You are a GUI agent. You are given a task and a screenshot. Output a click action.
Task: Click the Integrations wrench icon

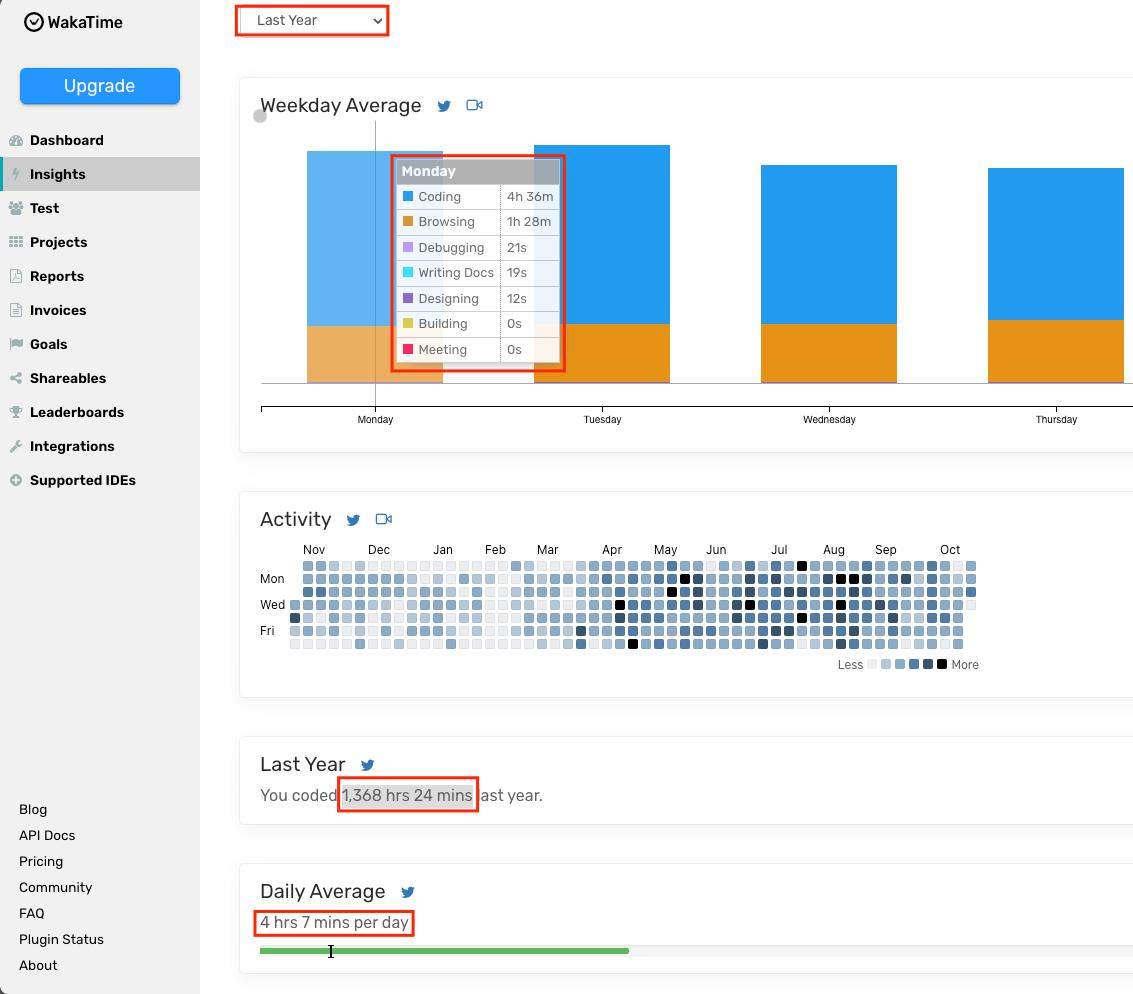tap(16, 446)
